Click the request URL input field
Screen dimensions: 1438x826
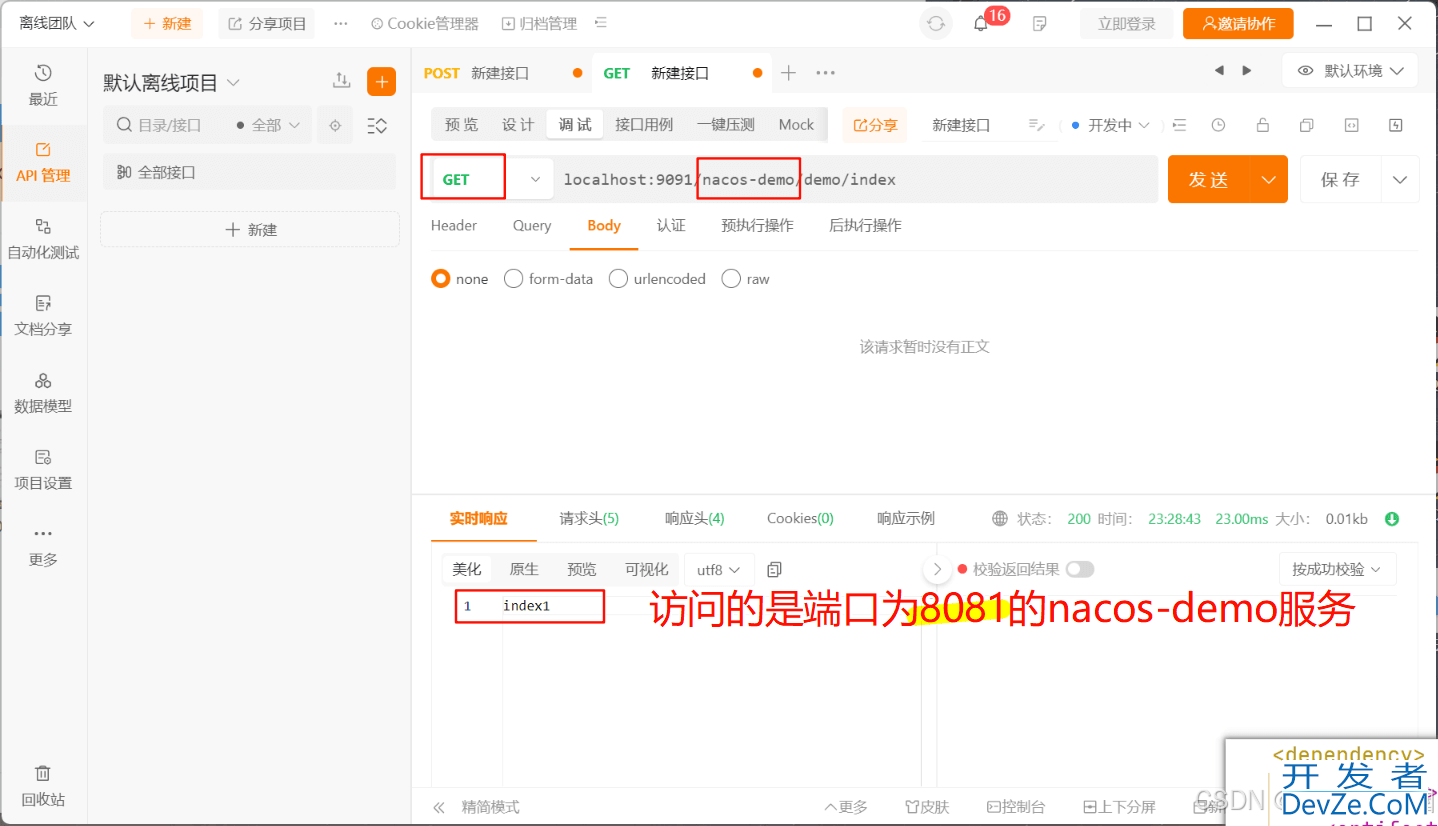pos(855,179)
